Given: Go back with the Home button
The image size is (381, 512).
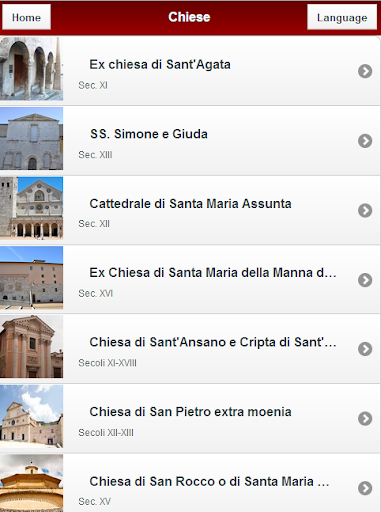Looking at the screenshot, I should 26,17.
